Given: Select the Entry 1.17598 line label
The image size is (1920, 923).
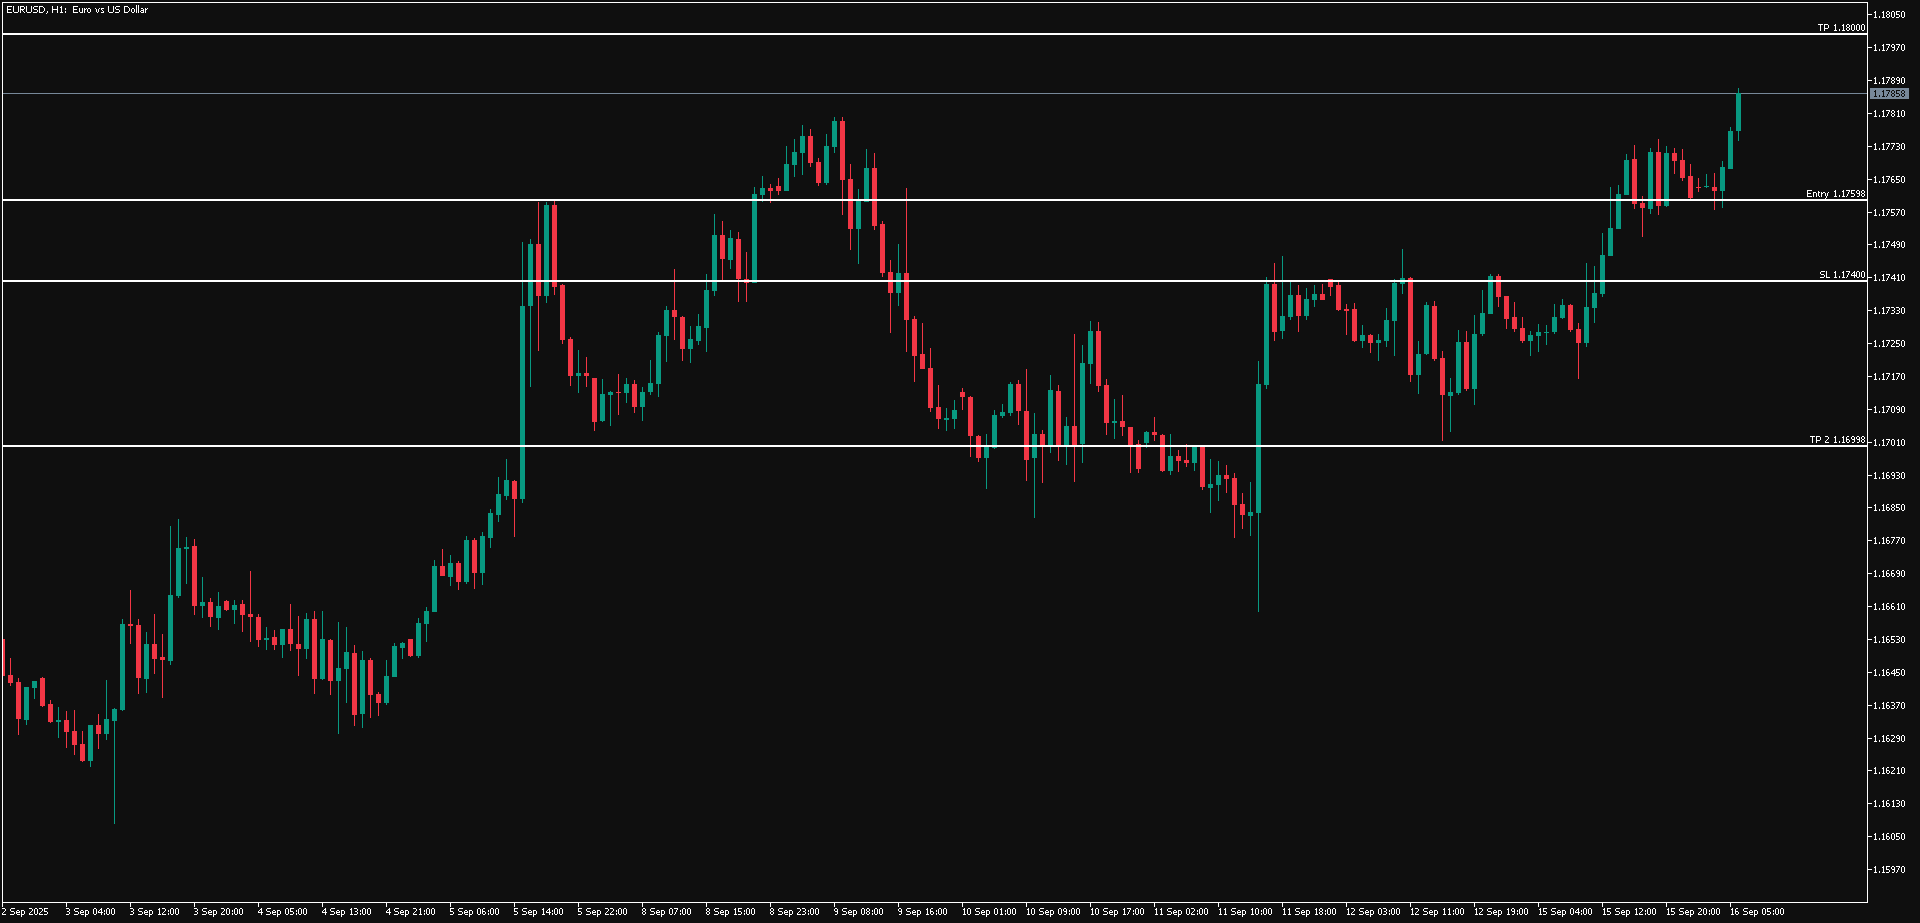Looking at the screenshot, I should coord(1834,194).
